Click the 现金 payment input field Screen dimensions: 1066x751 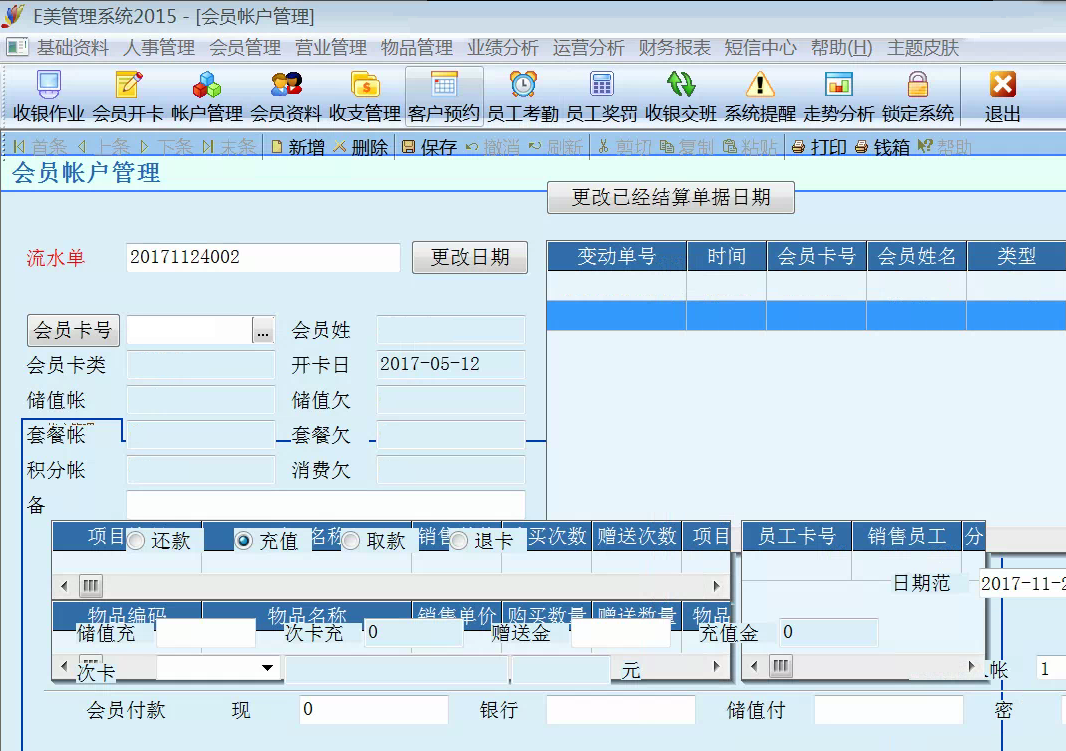373,710
